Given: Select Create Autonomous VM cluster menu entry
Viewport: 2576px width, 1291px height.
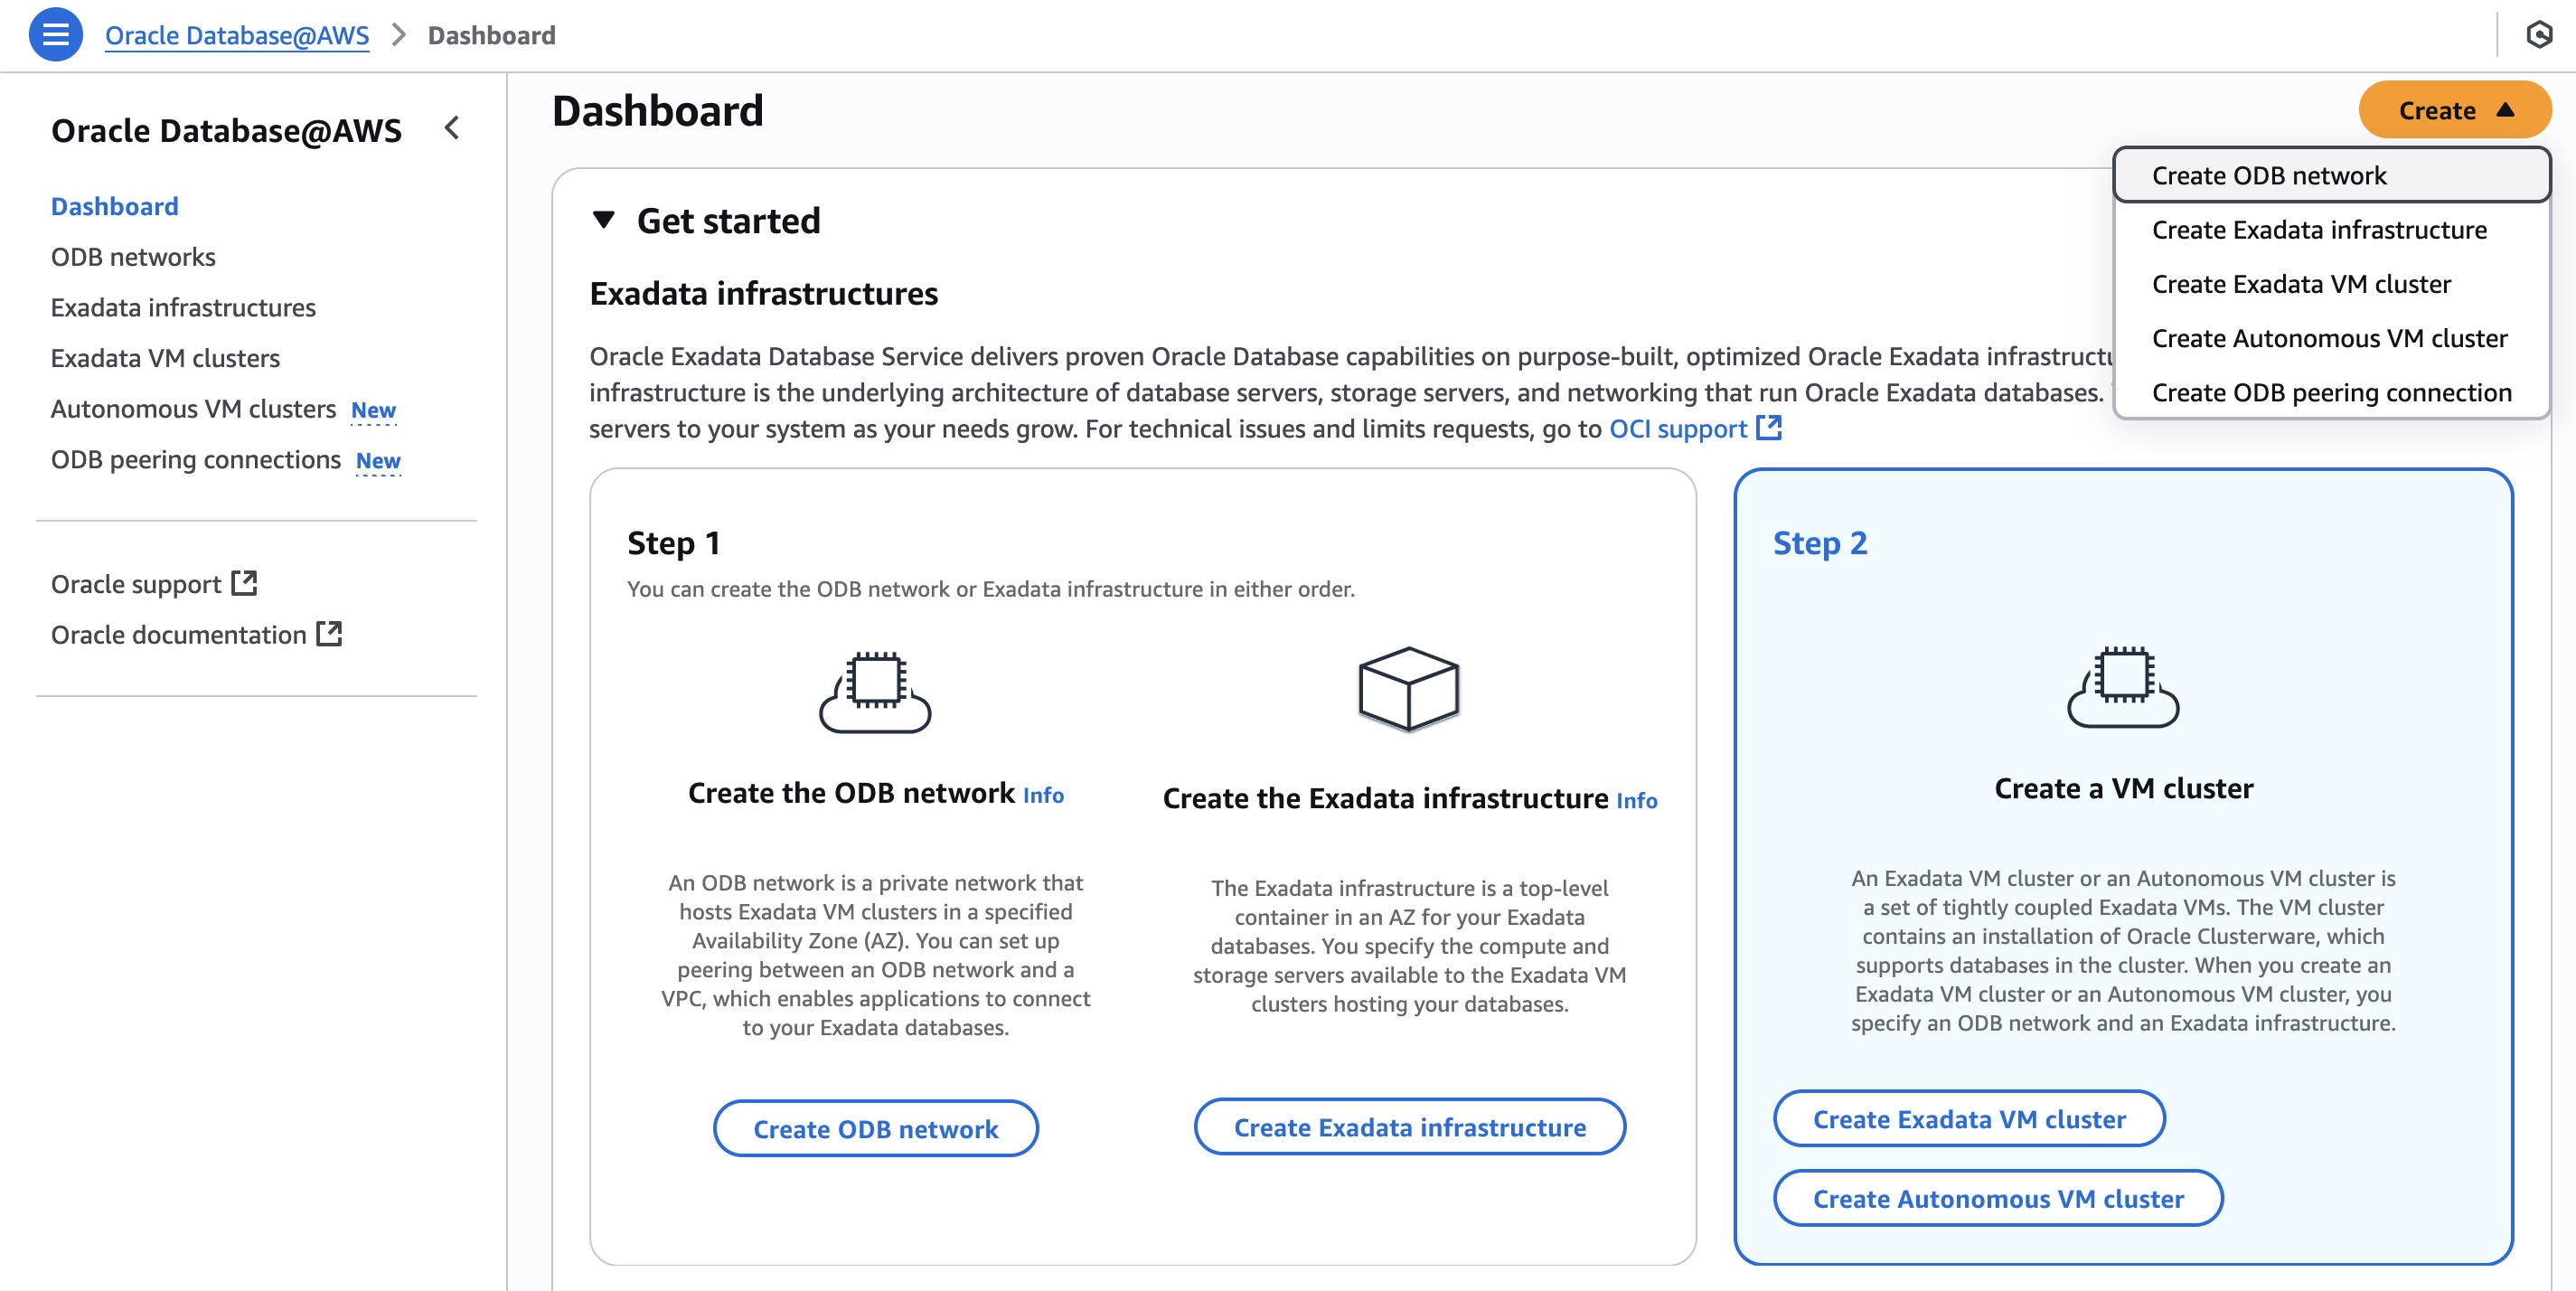Looking at the screenshot, I should click(x=2330, y=338).
